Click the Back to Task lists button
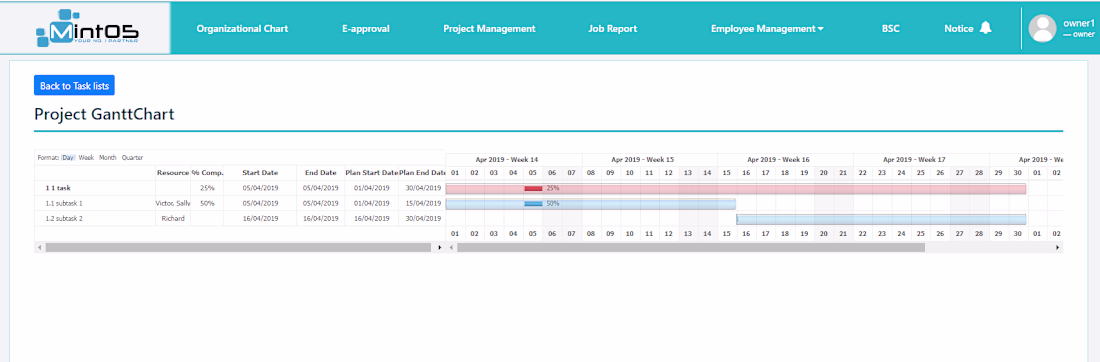Viewport: 1100px width, 362px height. (74, 86)
